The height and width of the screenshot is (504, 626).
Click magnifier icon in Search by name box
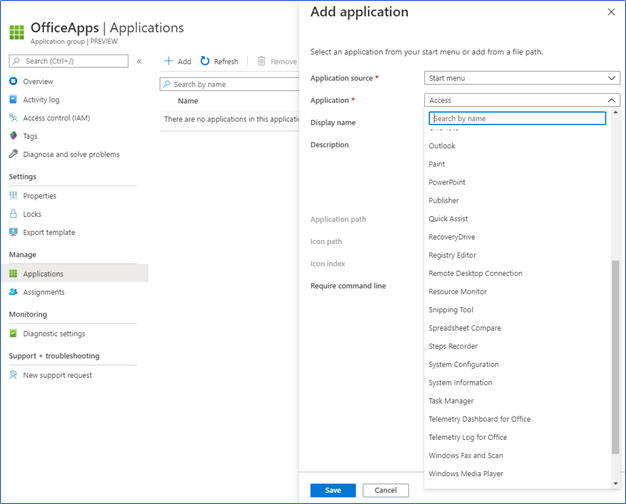point(166,84)
